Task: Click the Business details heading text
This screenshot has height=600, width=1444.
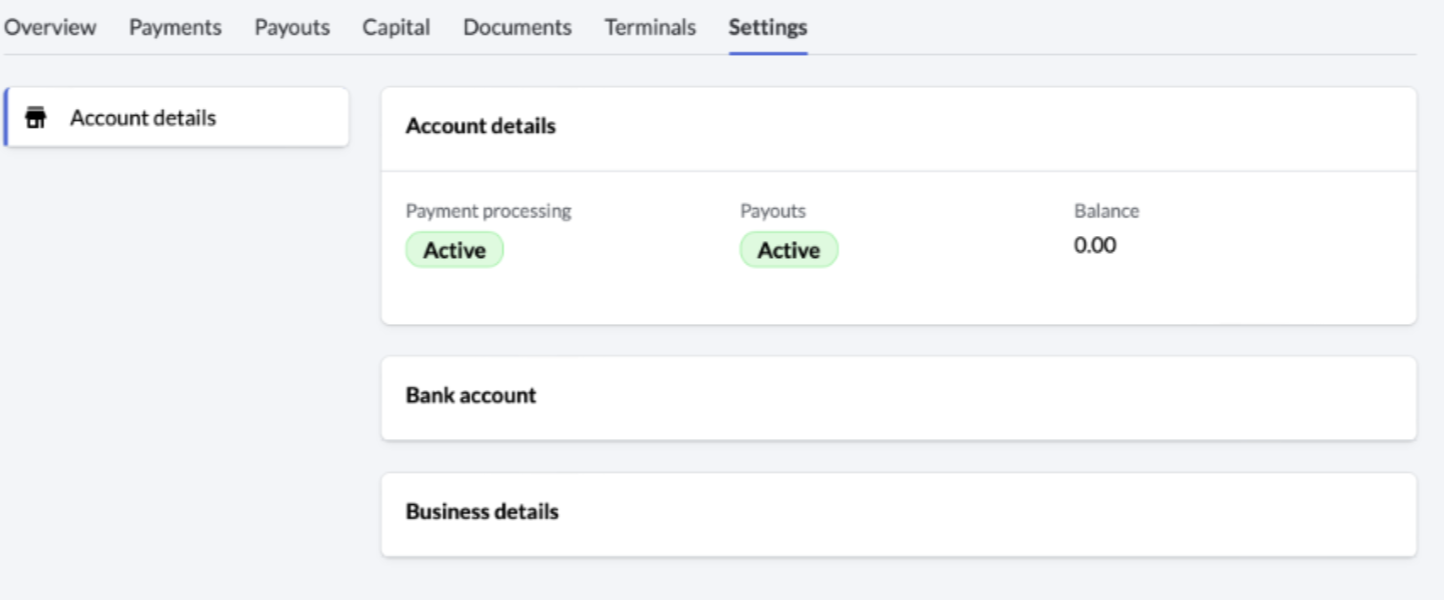Action: [482, 512]
